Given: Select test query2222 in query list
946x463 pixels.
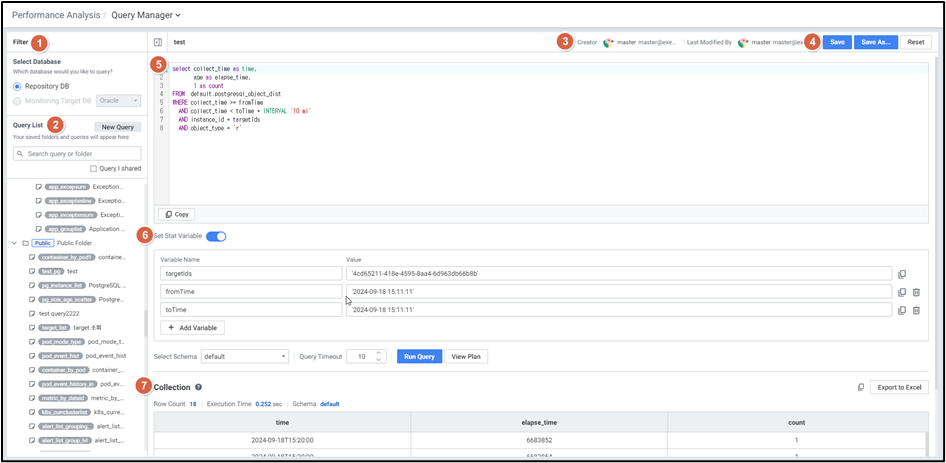Looking at the screenshot, I should click(x=58, y=313).
